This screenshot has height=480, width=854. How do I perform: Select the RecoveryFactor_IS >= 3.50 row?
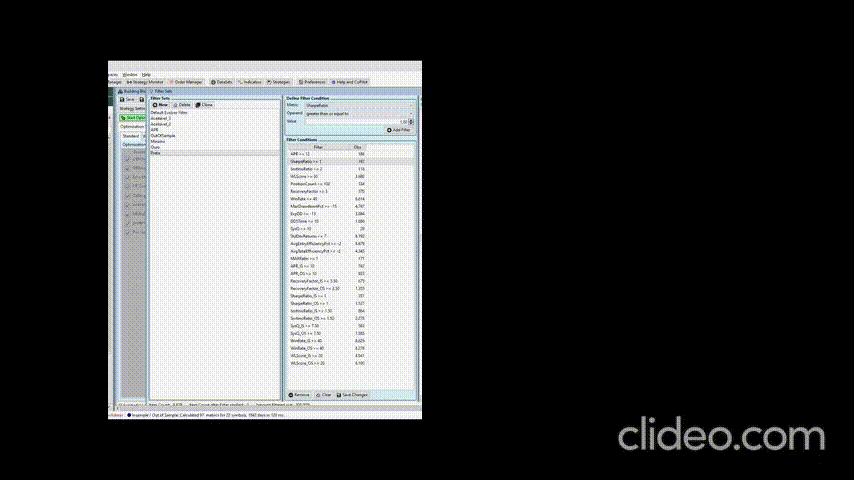click(351, 281)
